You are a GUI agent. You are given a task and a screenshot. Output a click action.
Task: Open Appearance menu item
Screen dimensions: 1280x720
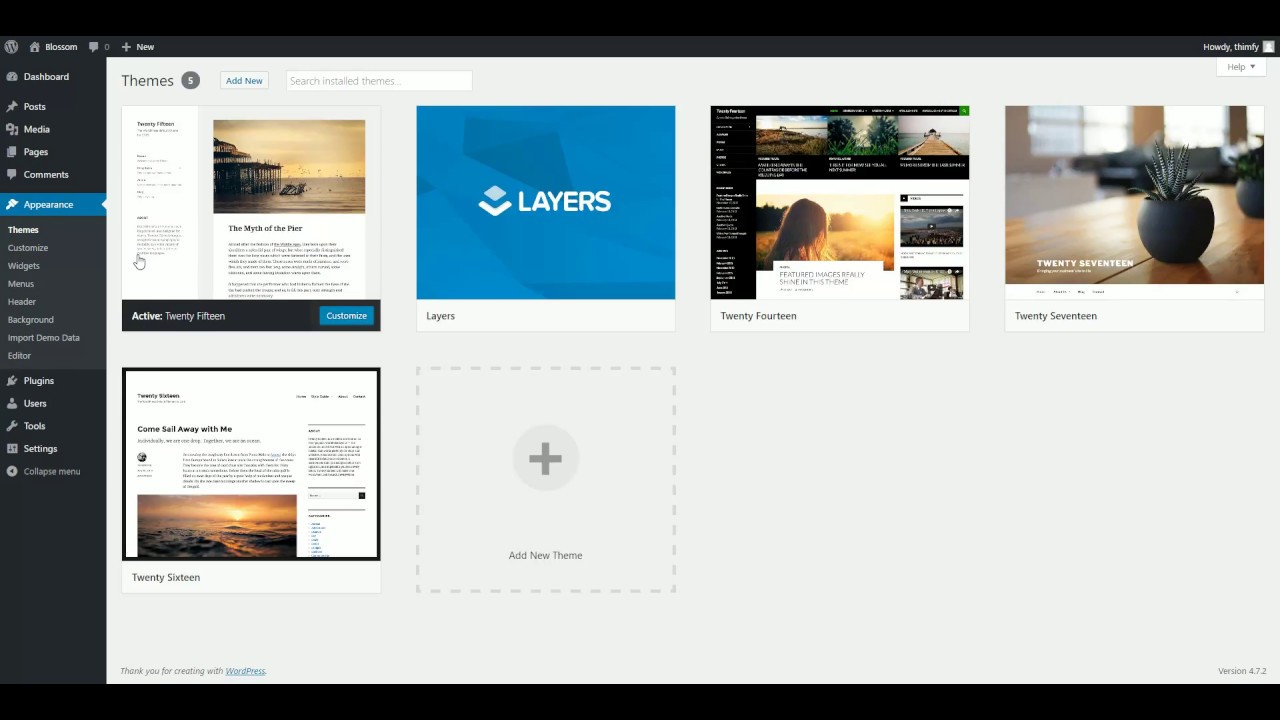coord(53,205)
